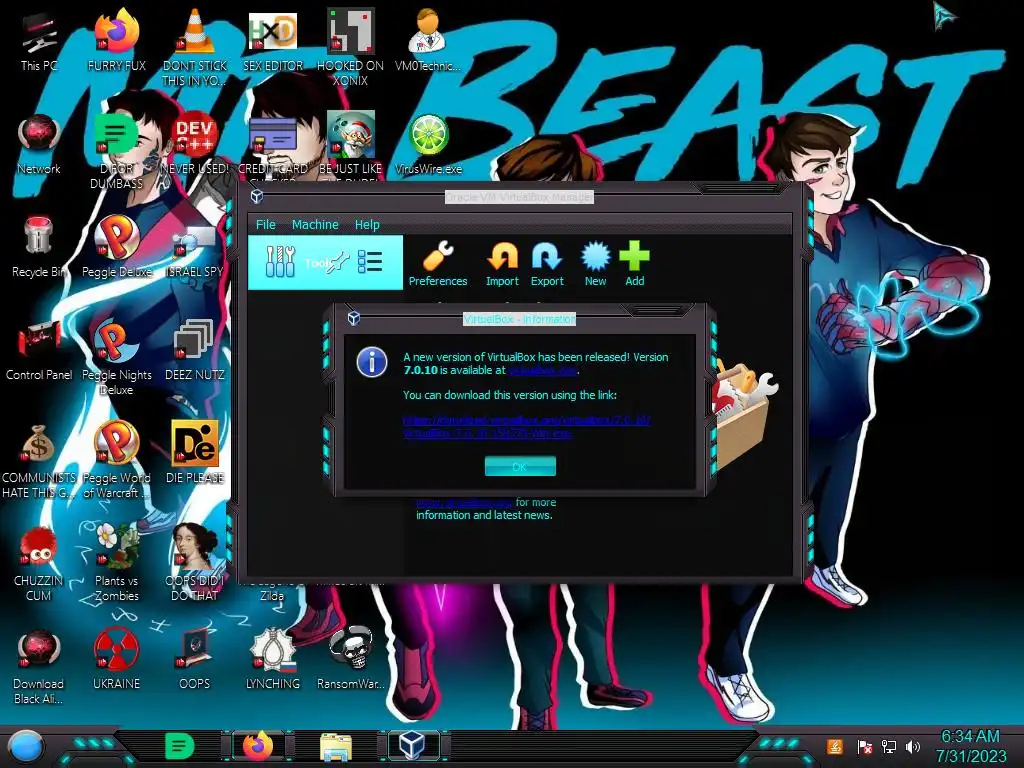Select the Plants vs Zombies shortcut
Screen dimensions: 1024x768
pyautogui.click(x=117, y=563)
